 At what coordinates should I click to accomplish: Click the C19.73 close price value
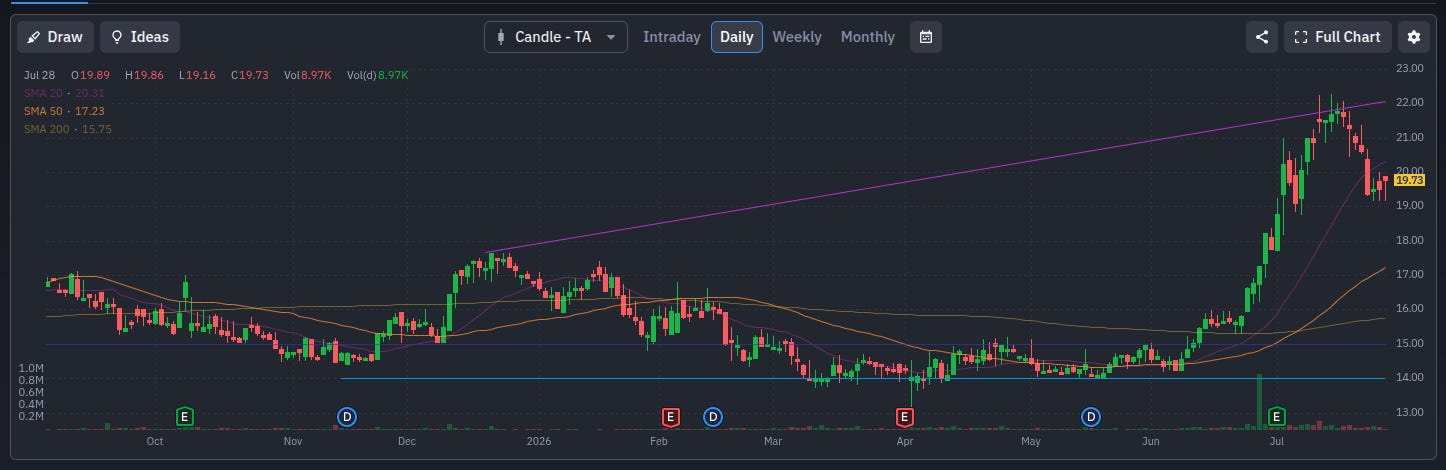click(248, 75)
